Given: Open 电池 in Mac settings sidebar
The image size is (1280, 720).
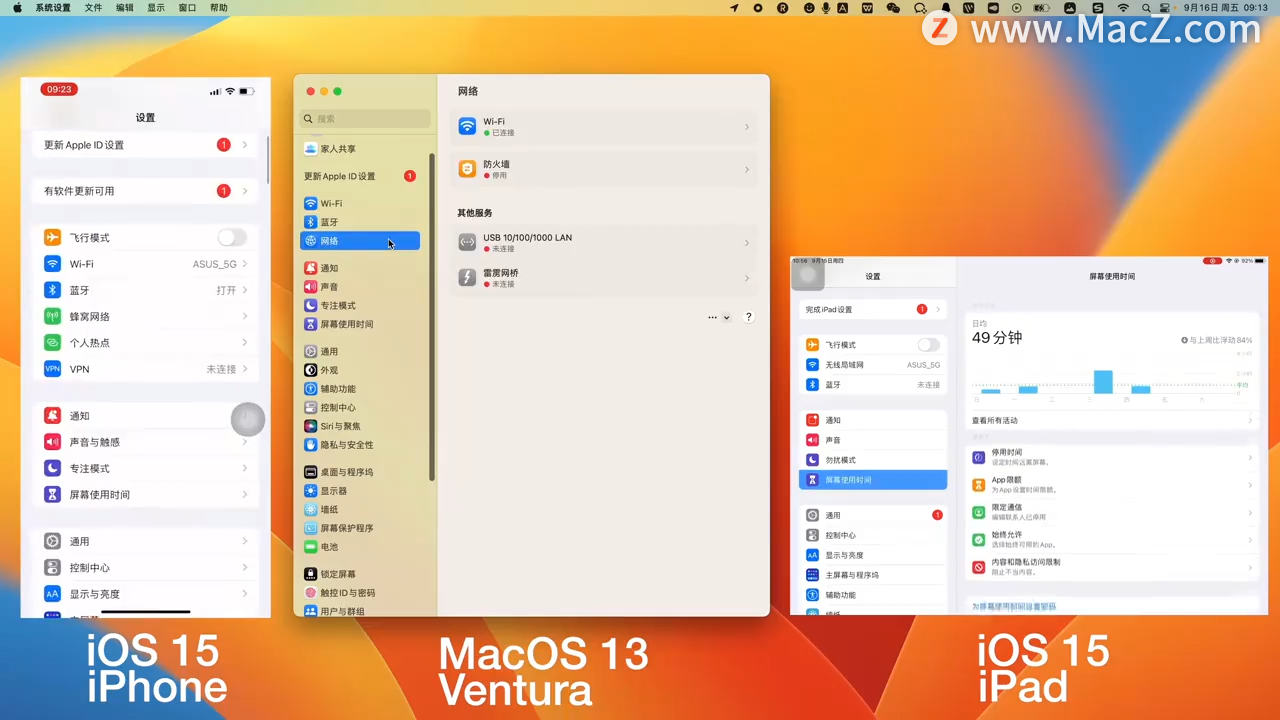Looking at the screenshot, I should click(x=360, y=547).
